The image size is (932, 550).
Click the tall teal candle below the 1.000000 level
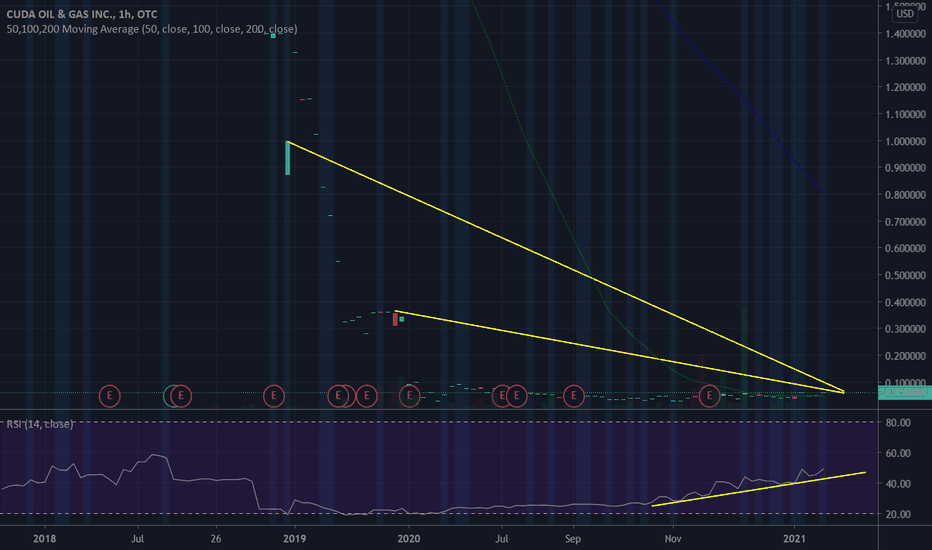[288, 158]
